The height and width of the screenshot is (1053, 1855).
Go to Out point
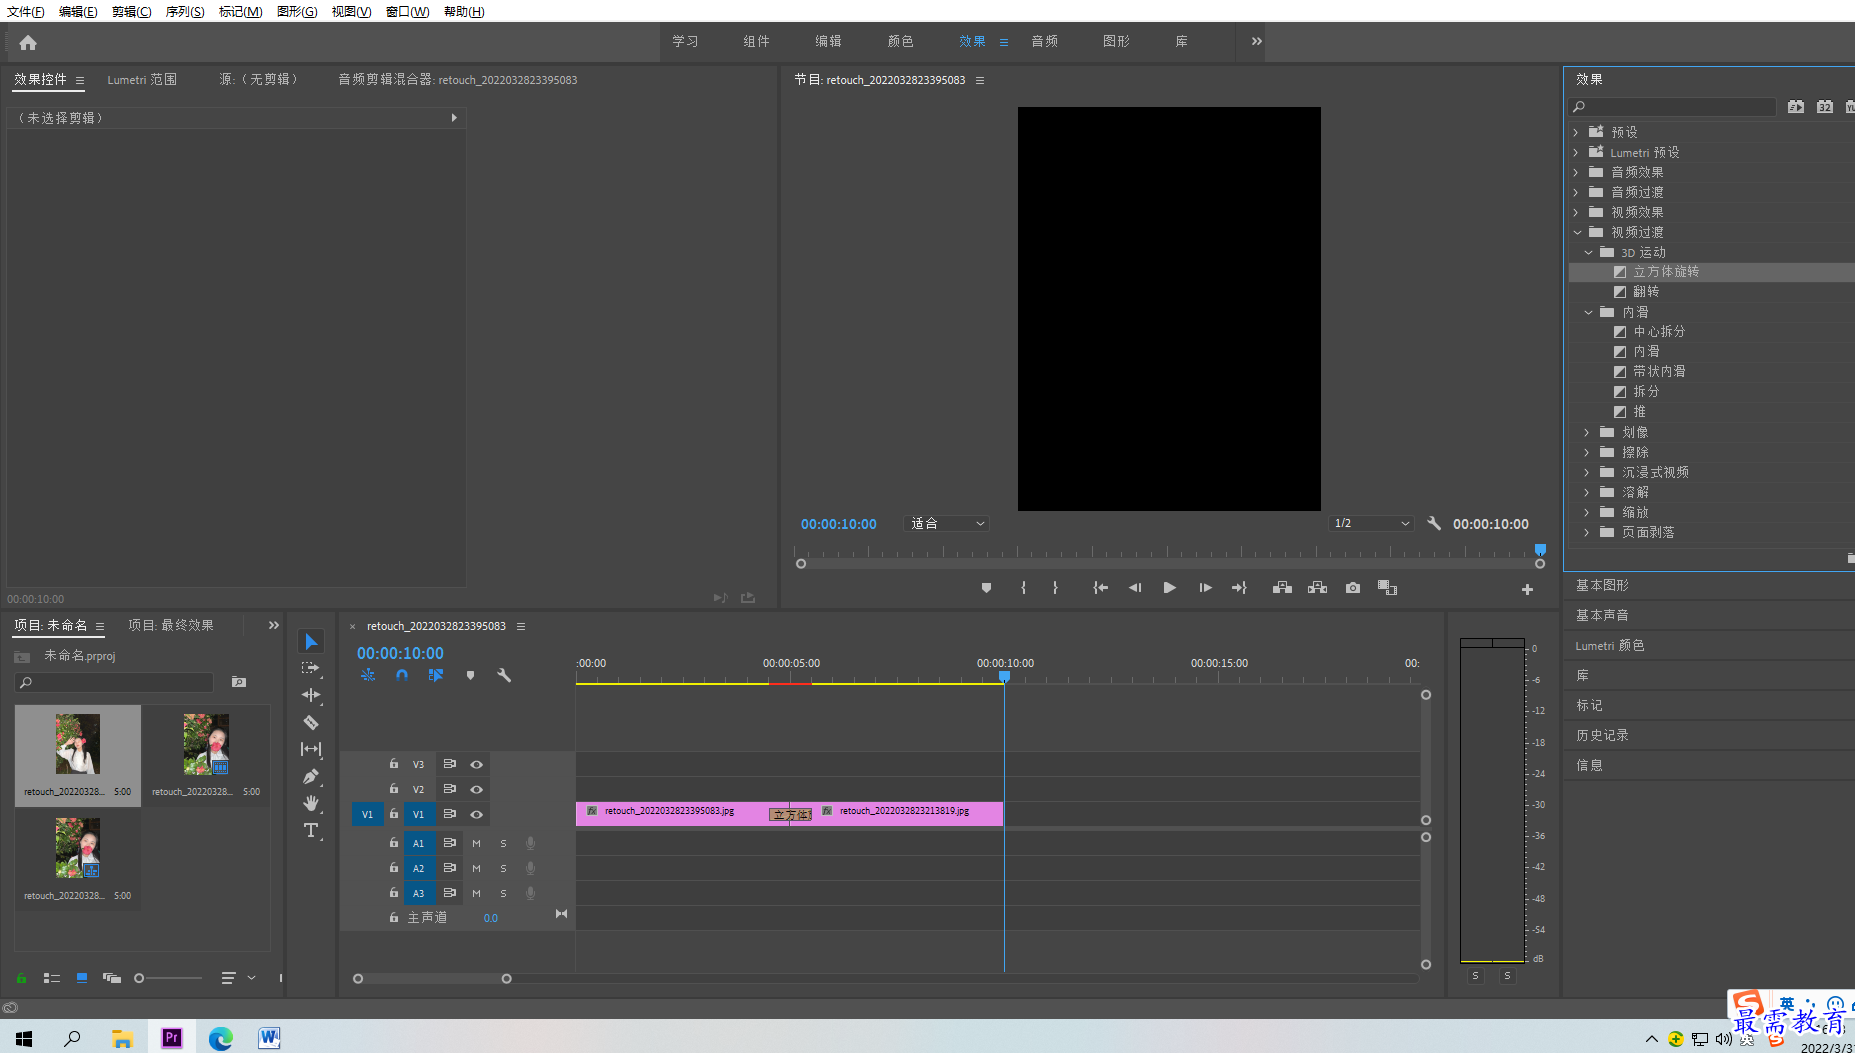(1239, 588)
